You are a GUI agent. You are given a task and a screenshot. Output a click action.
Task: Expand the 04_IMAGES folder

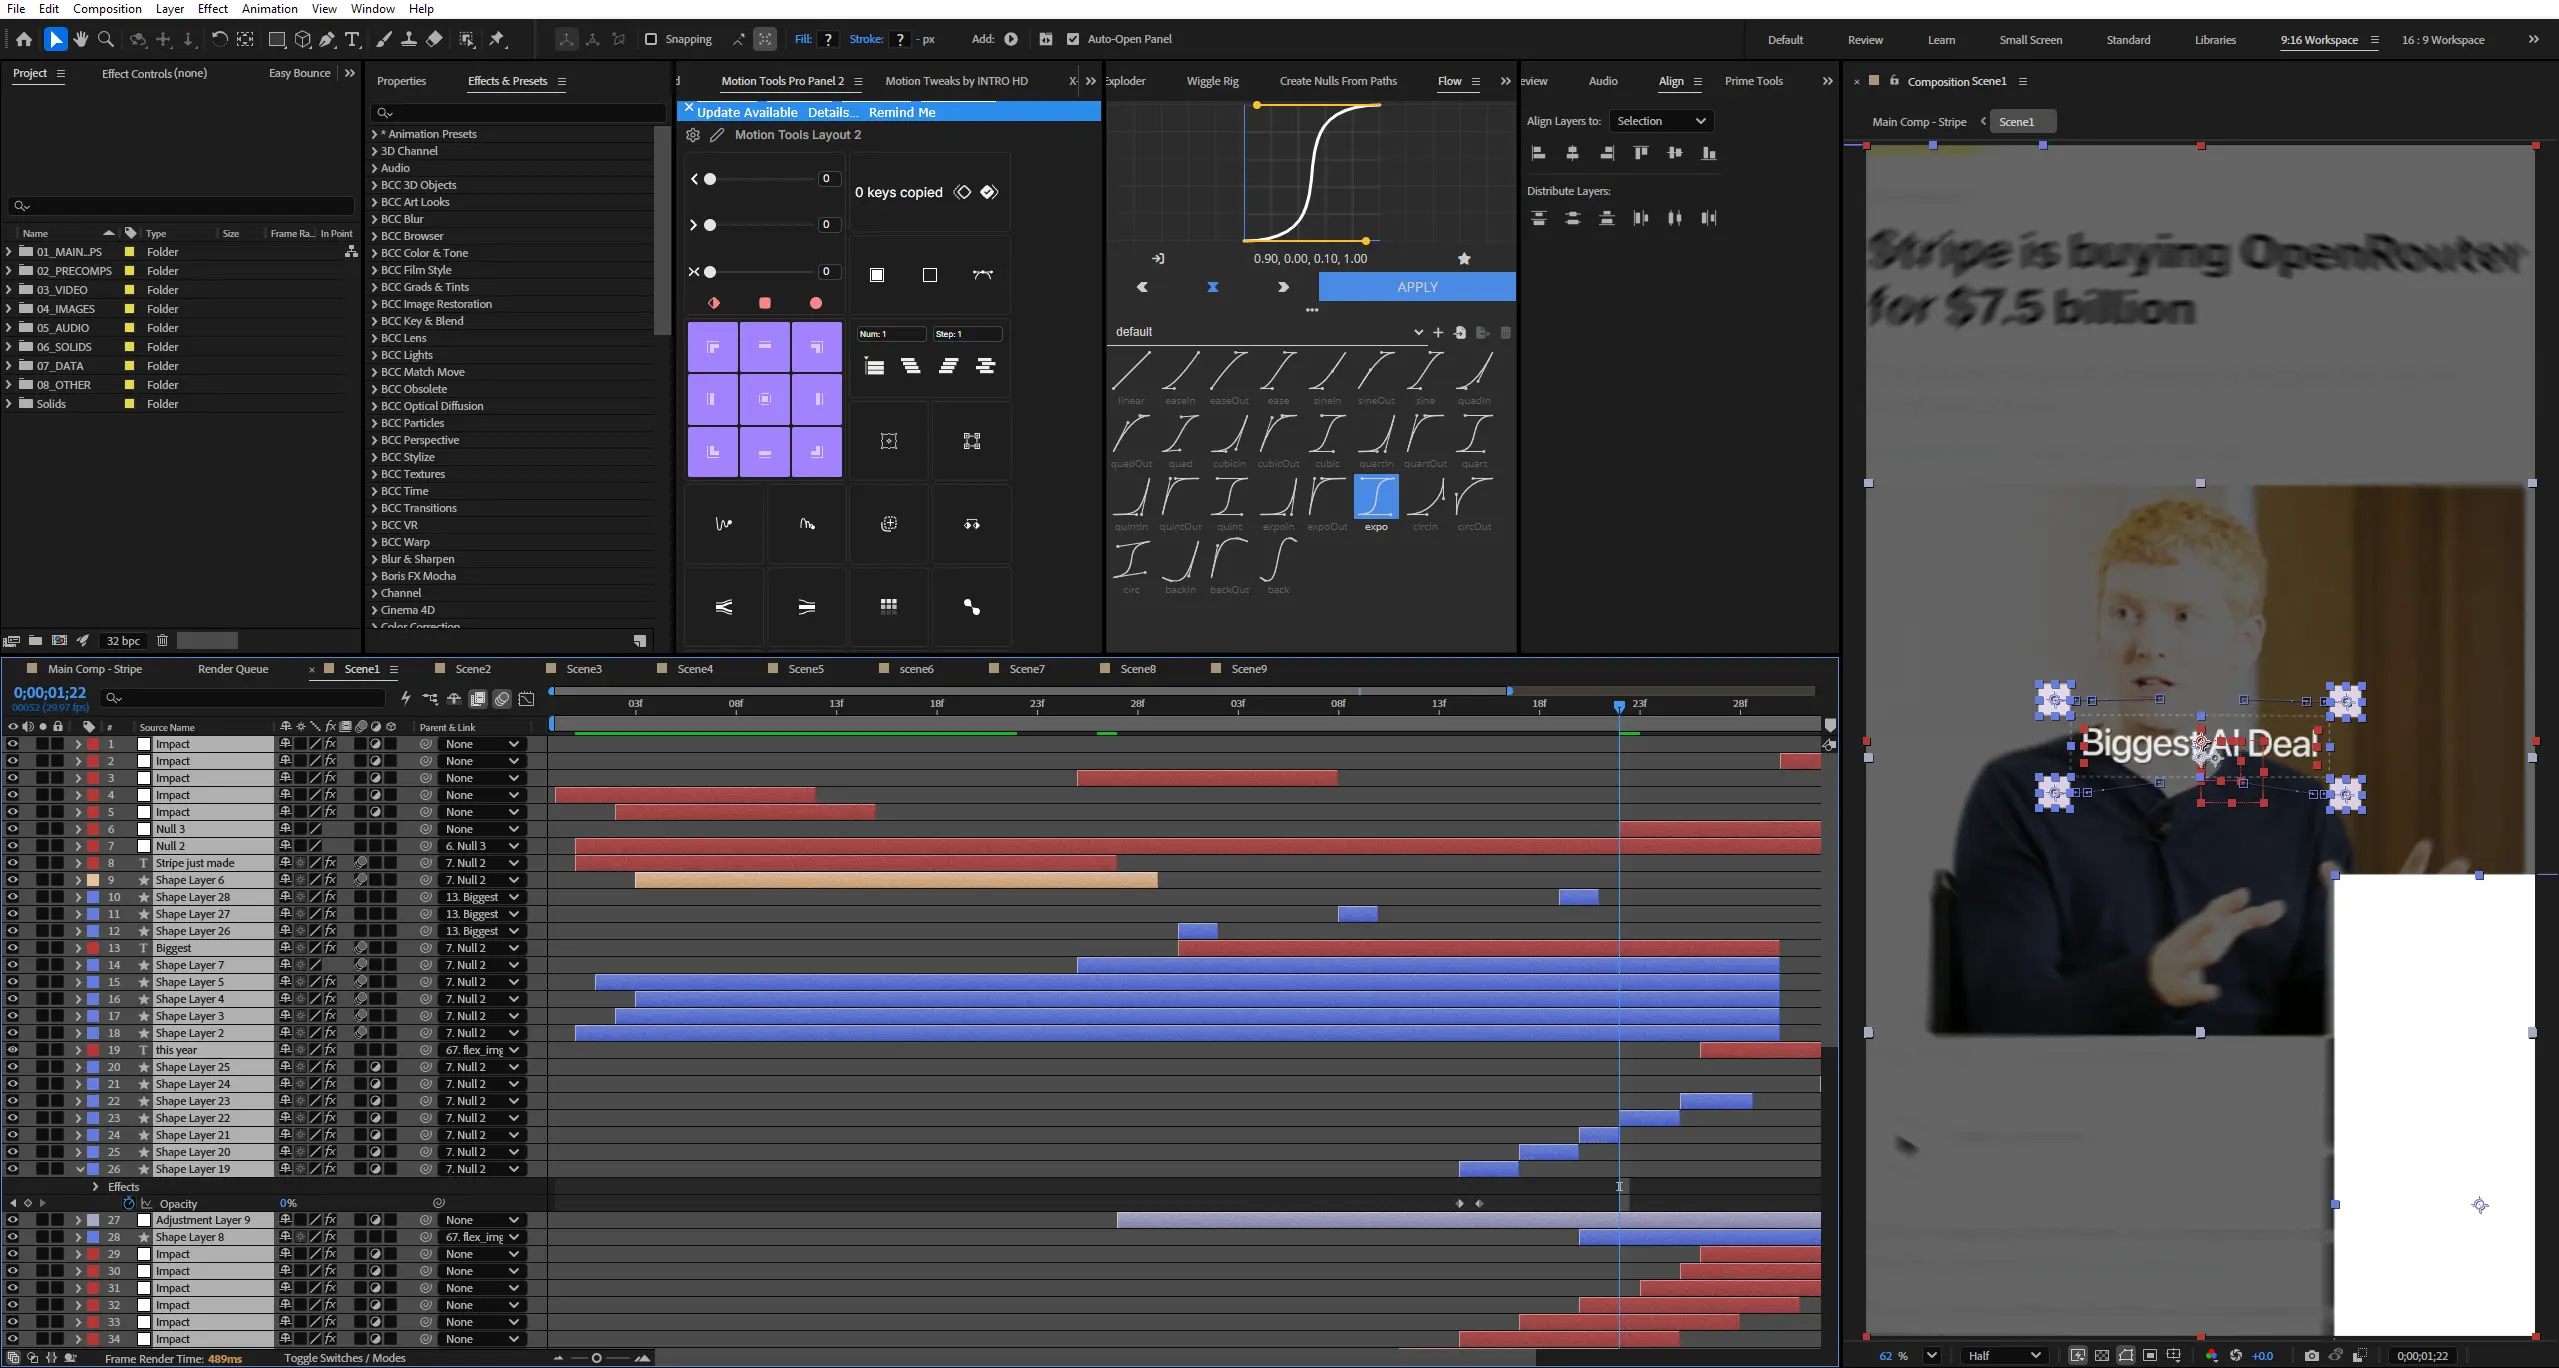point(9,309)
